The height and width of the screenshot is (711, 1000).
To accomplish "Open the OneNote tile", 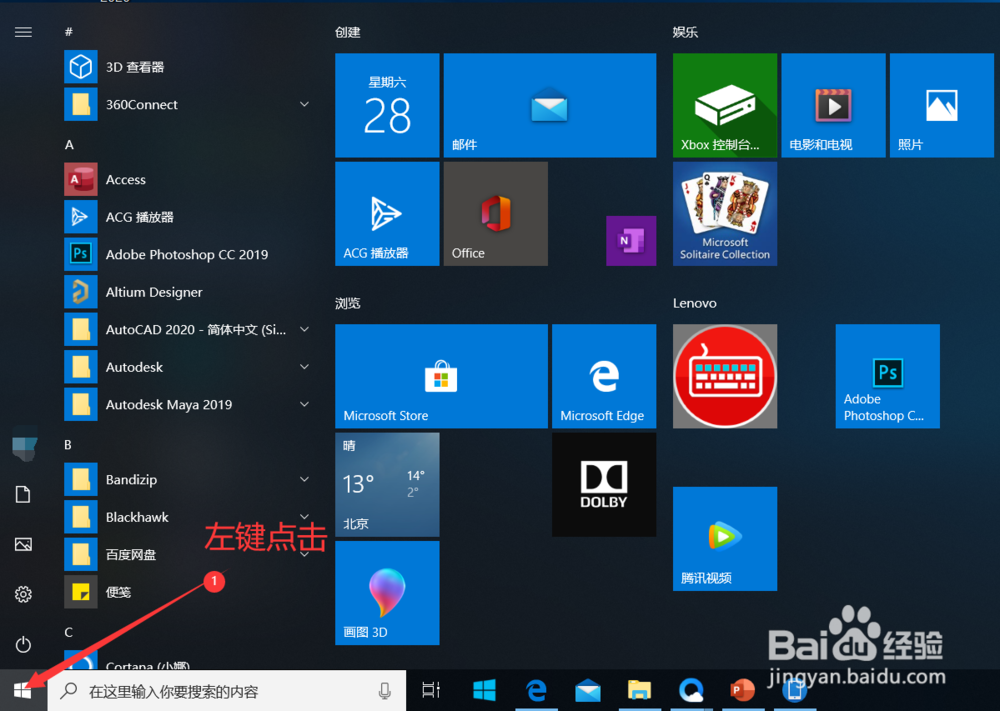I will click(631, 241).
